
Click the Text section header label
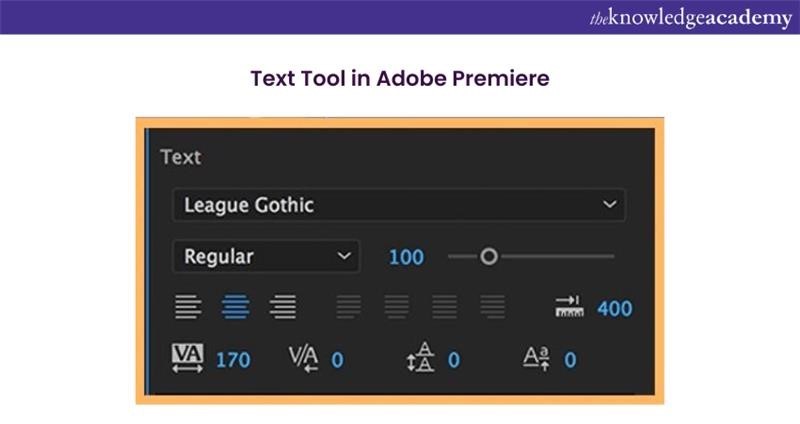[180, 157]
